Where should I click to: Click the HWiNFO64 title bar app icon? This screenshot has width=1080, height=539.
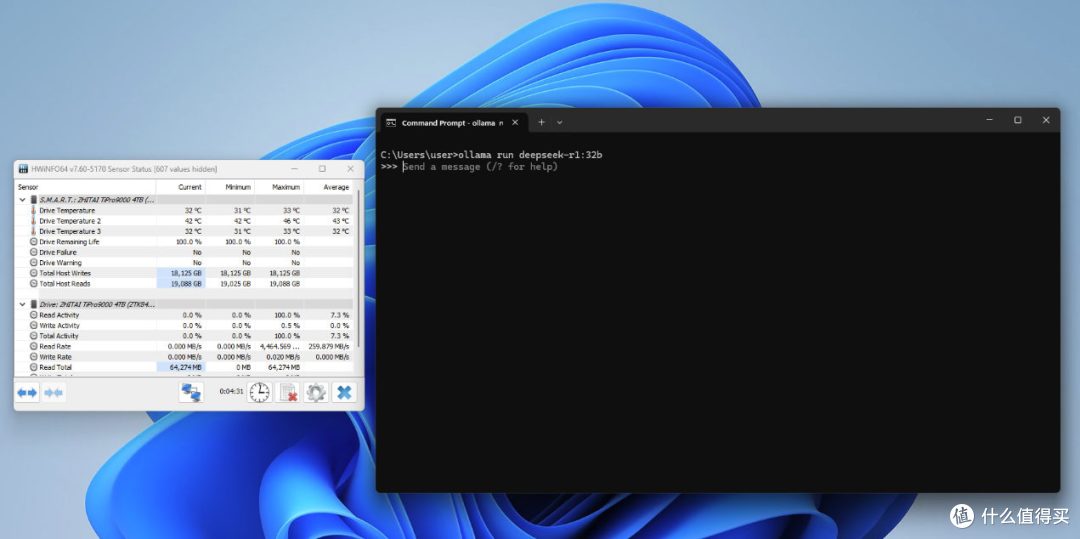(23, 169)
